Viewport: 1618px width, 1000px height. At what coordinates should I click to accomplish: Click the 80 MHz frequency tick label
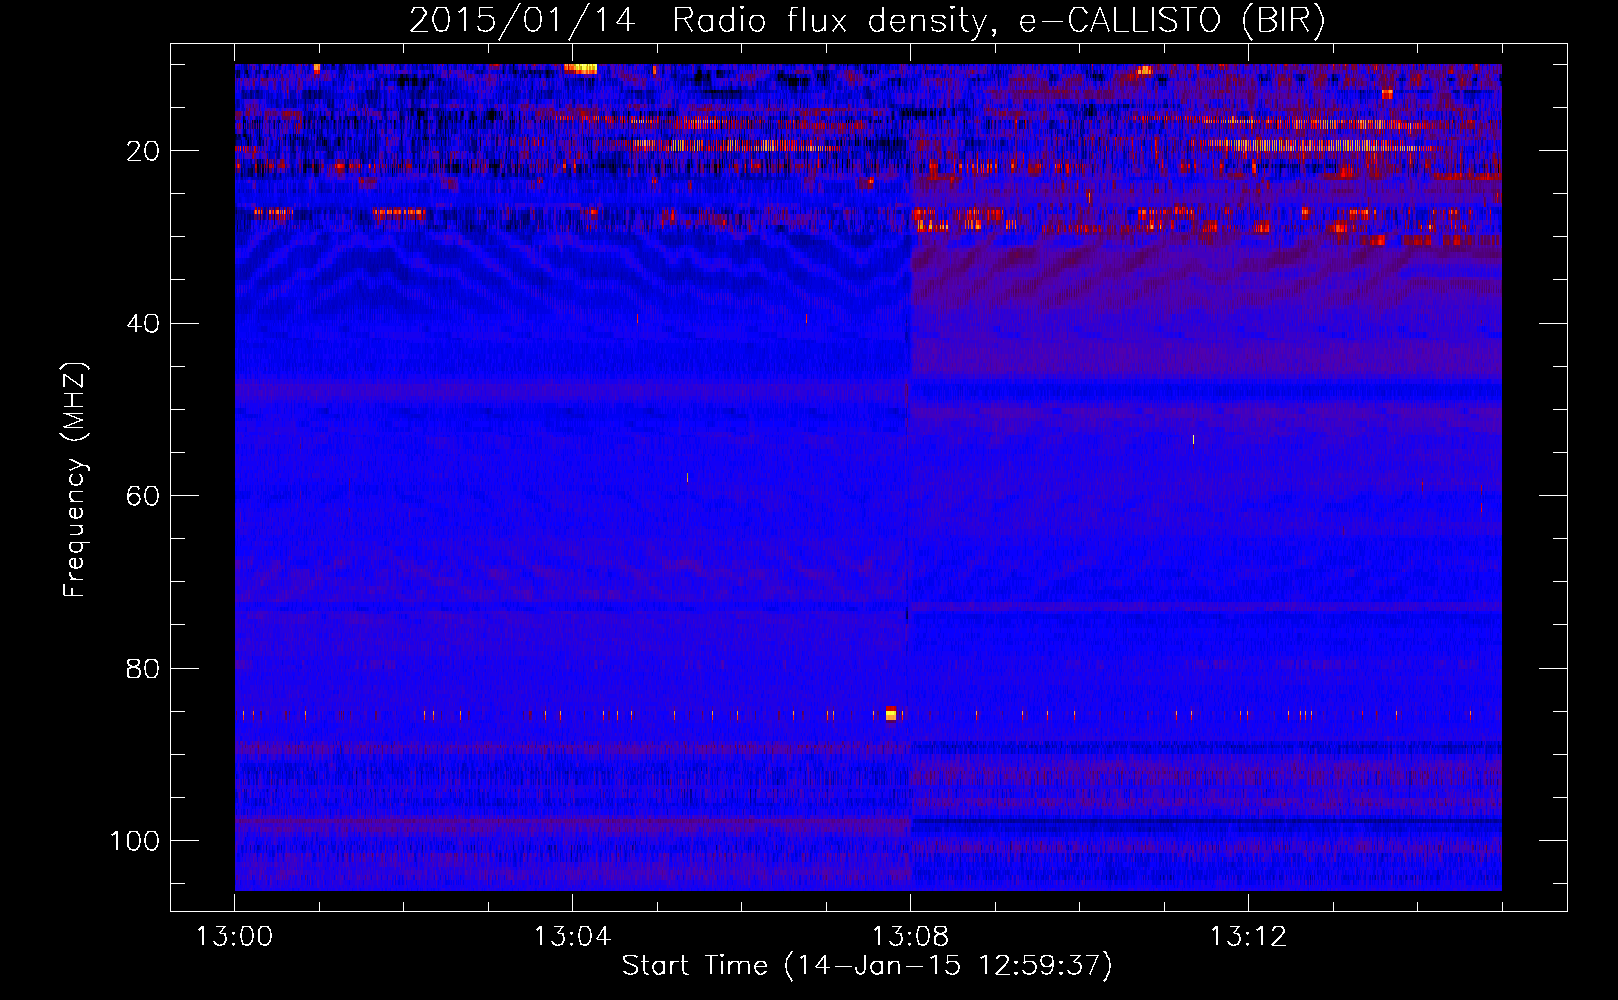(144, 668)
